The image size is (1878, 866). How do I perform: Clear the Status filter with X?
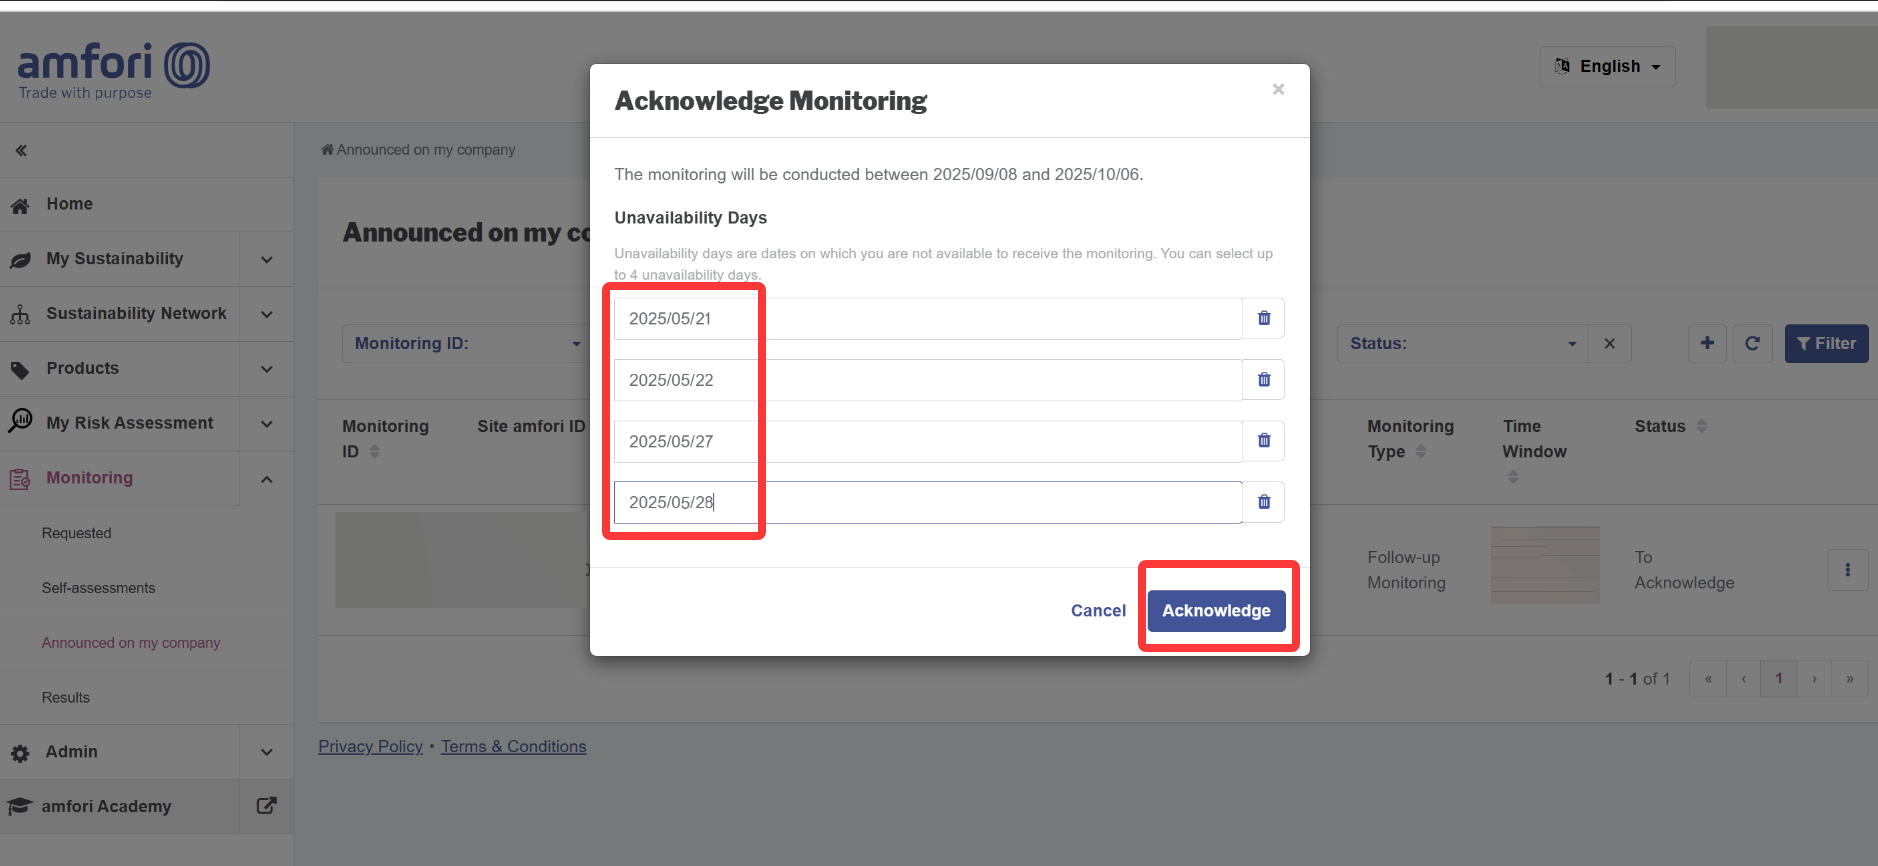pos(1609,343)
